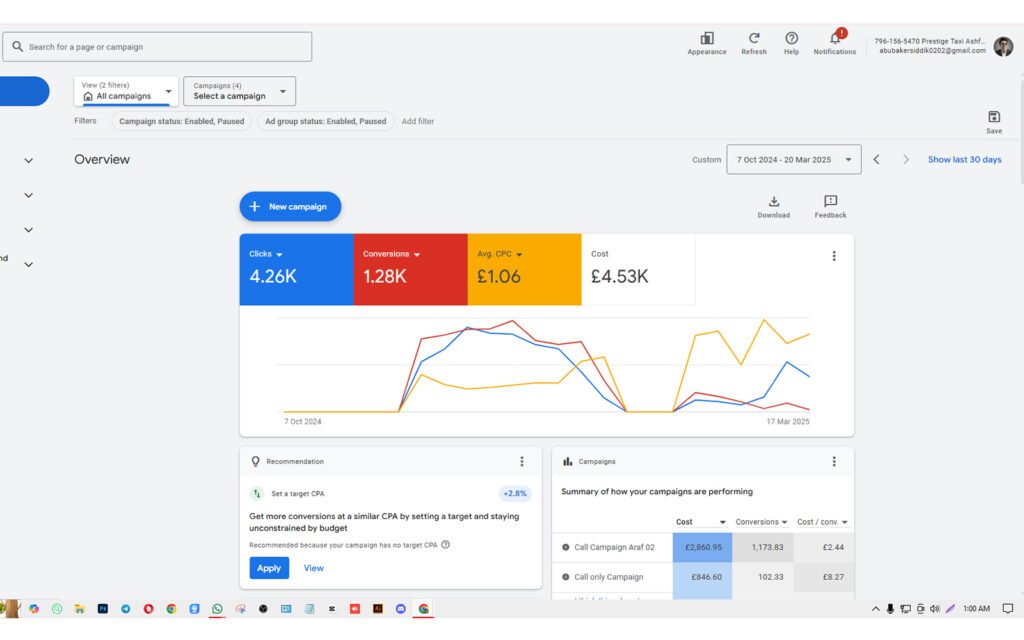Select the blue Clicks scorecard tile
The height and width of the screenshot is (640, 1024).
pos(296,269)
